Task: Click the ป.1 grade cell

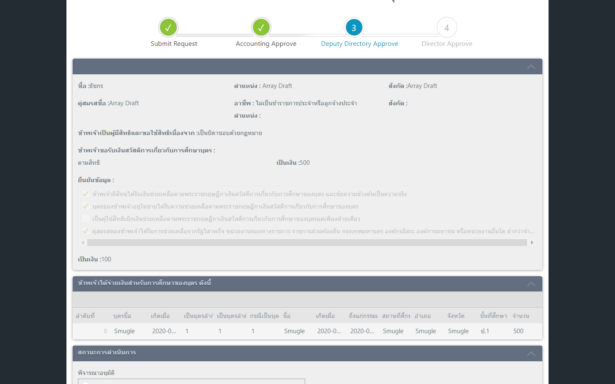Action: (485, 331)
